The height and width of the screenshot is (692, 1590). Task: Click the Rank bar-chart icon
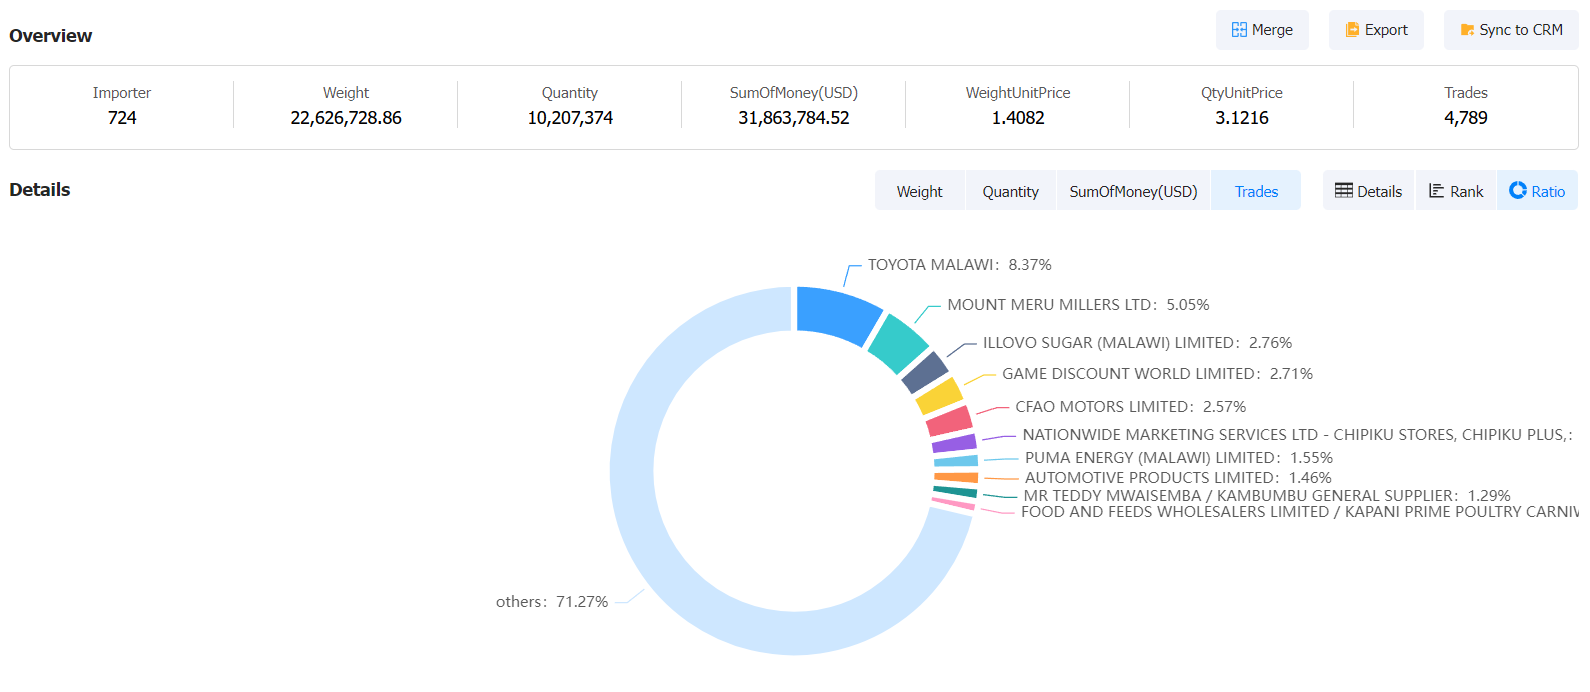pos(1436,190)
